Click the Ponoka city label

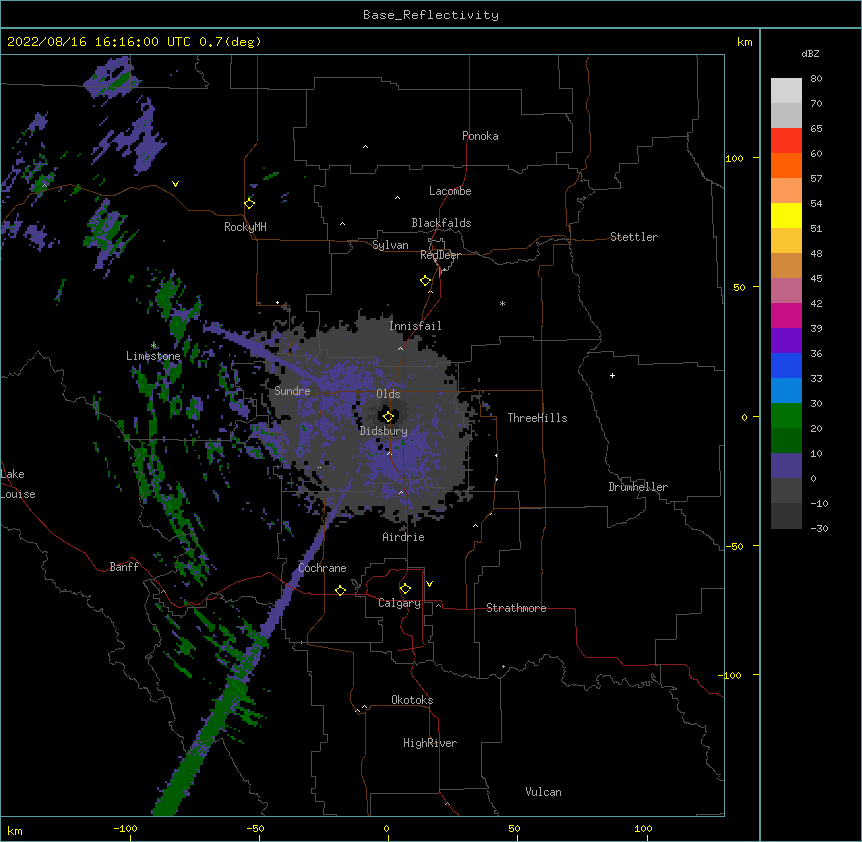[x=480, y=136]
